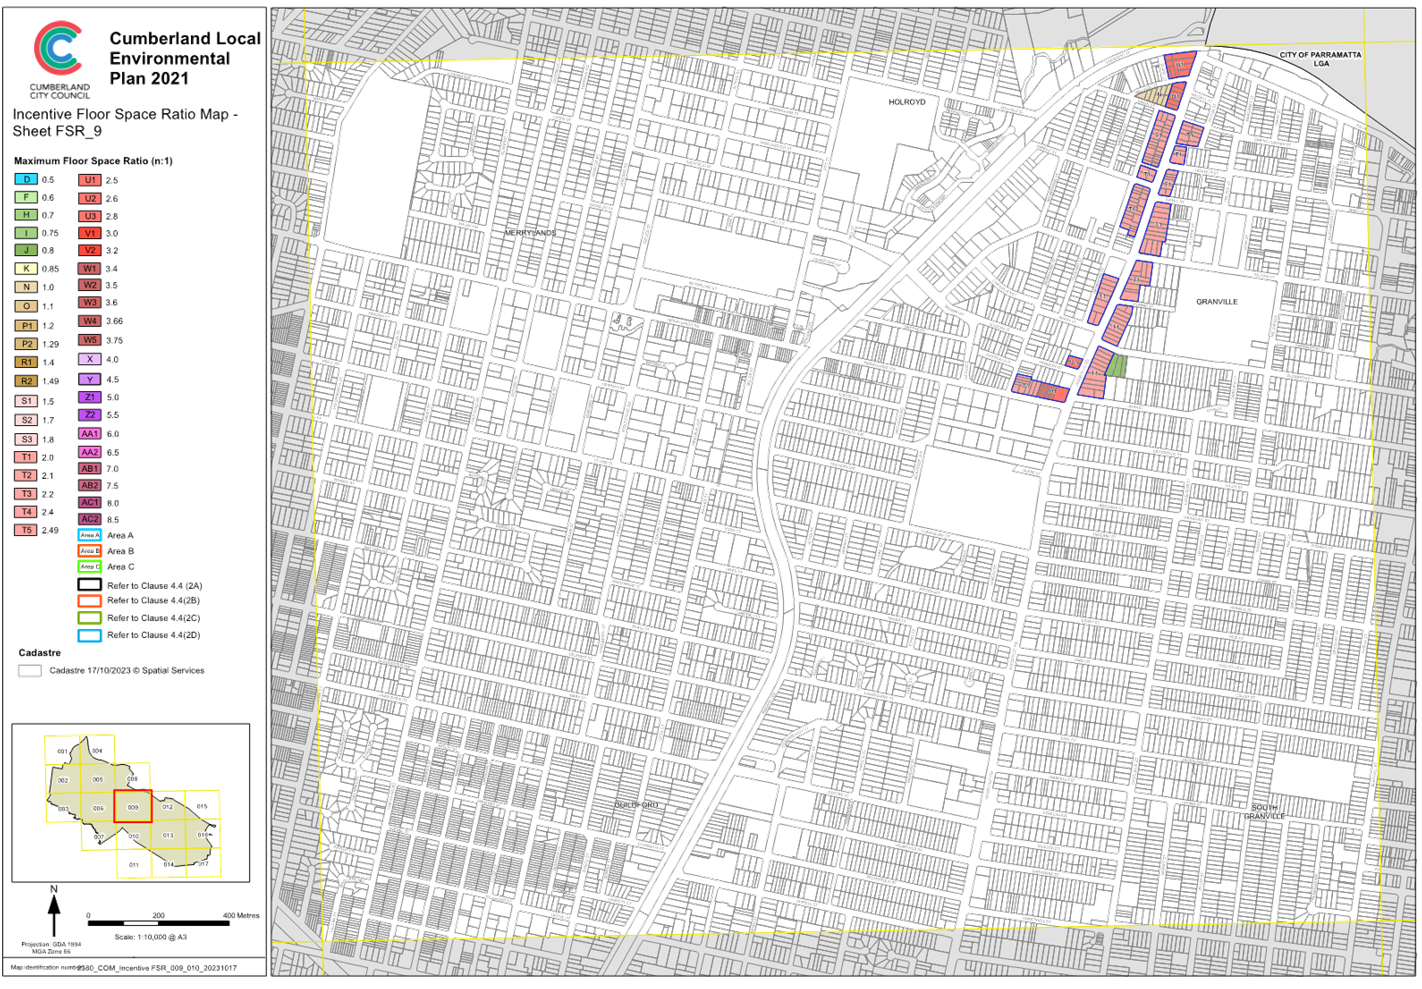Click the Cadastre legend box

coord(30,671)
